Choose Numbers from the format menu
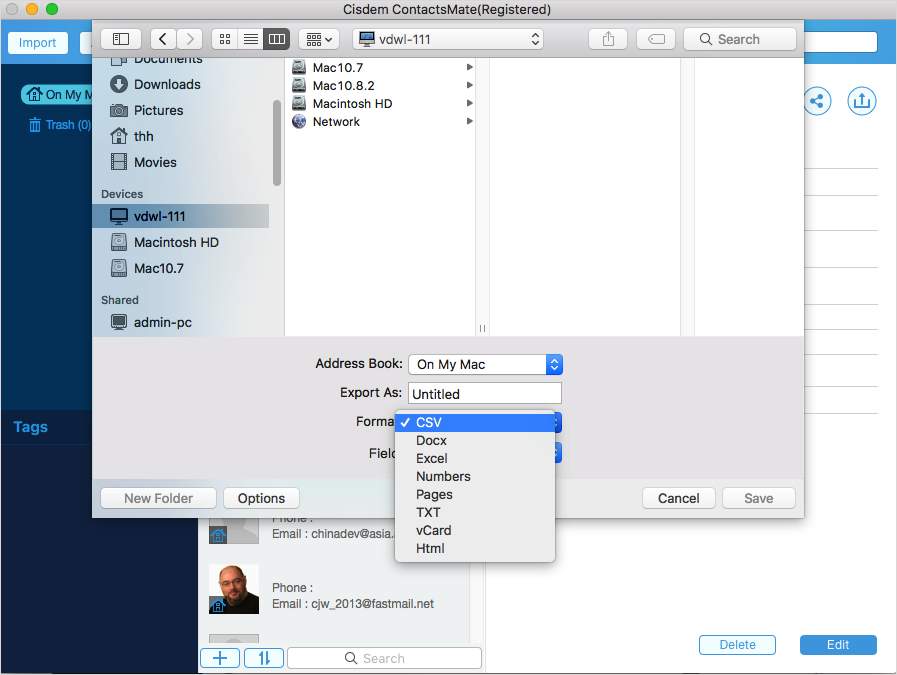897x675 pixels. [x=475, y=477]
